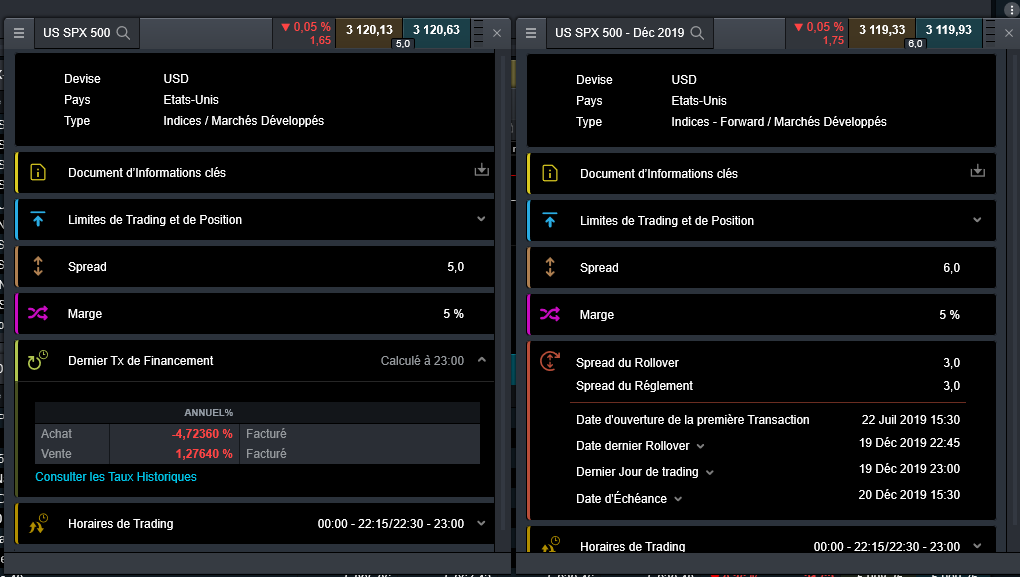Click blue limits arrow icon in Déc 2019 panel
This screenshot has width=1020, height=577.
[550, 221]
